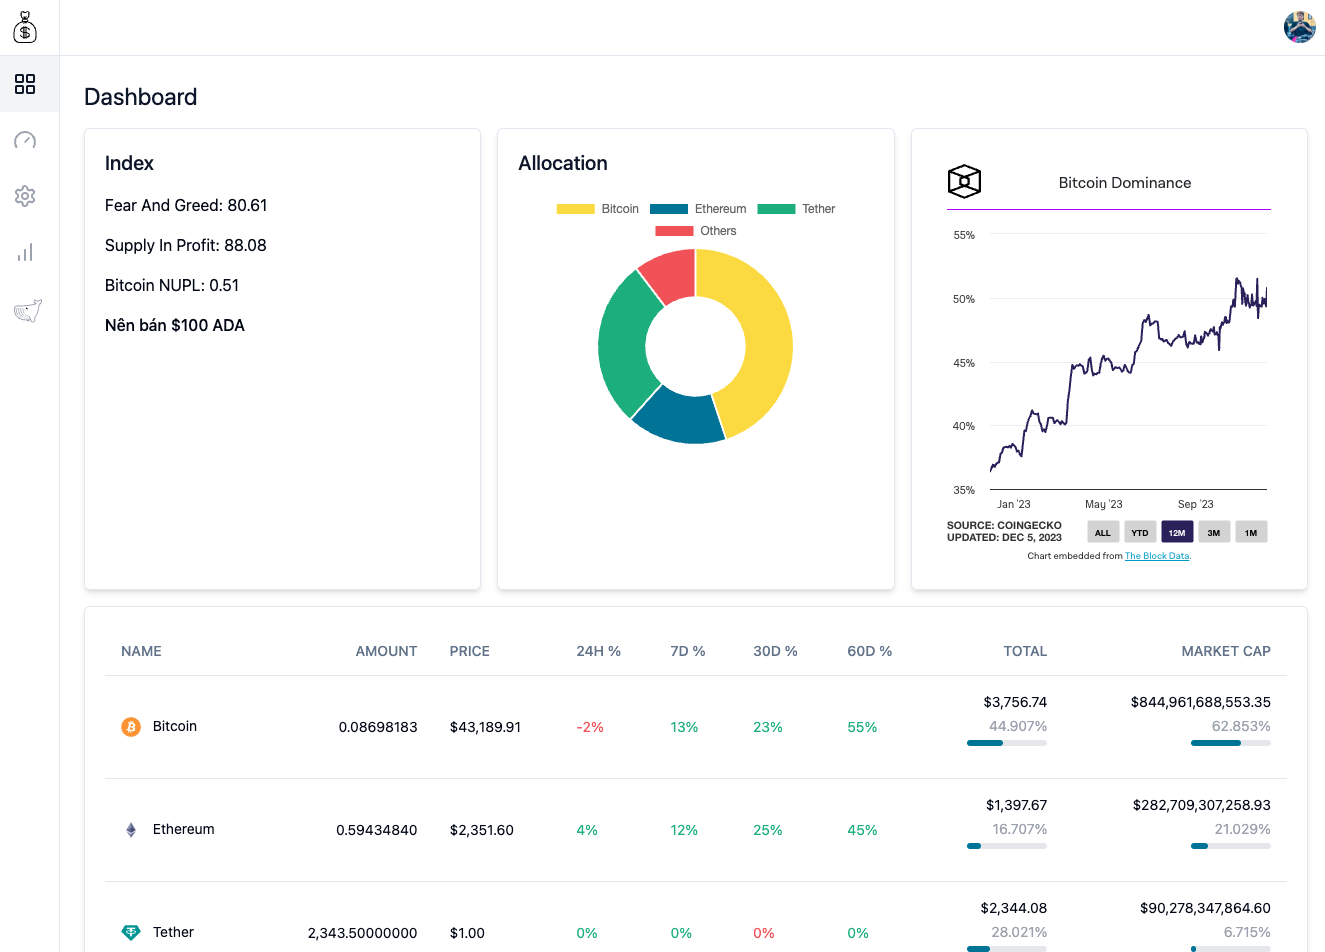Click Bitcoin total $3,756.74
The height and width of the screenshot is (952, 1325).
click(1015, 702)
